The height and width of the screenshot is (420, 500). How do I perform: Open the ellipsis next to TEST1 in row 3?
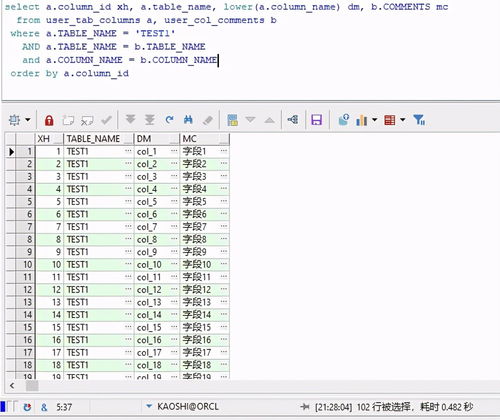coord(128,176)
